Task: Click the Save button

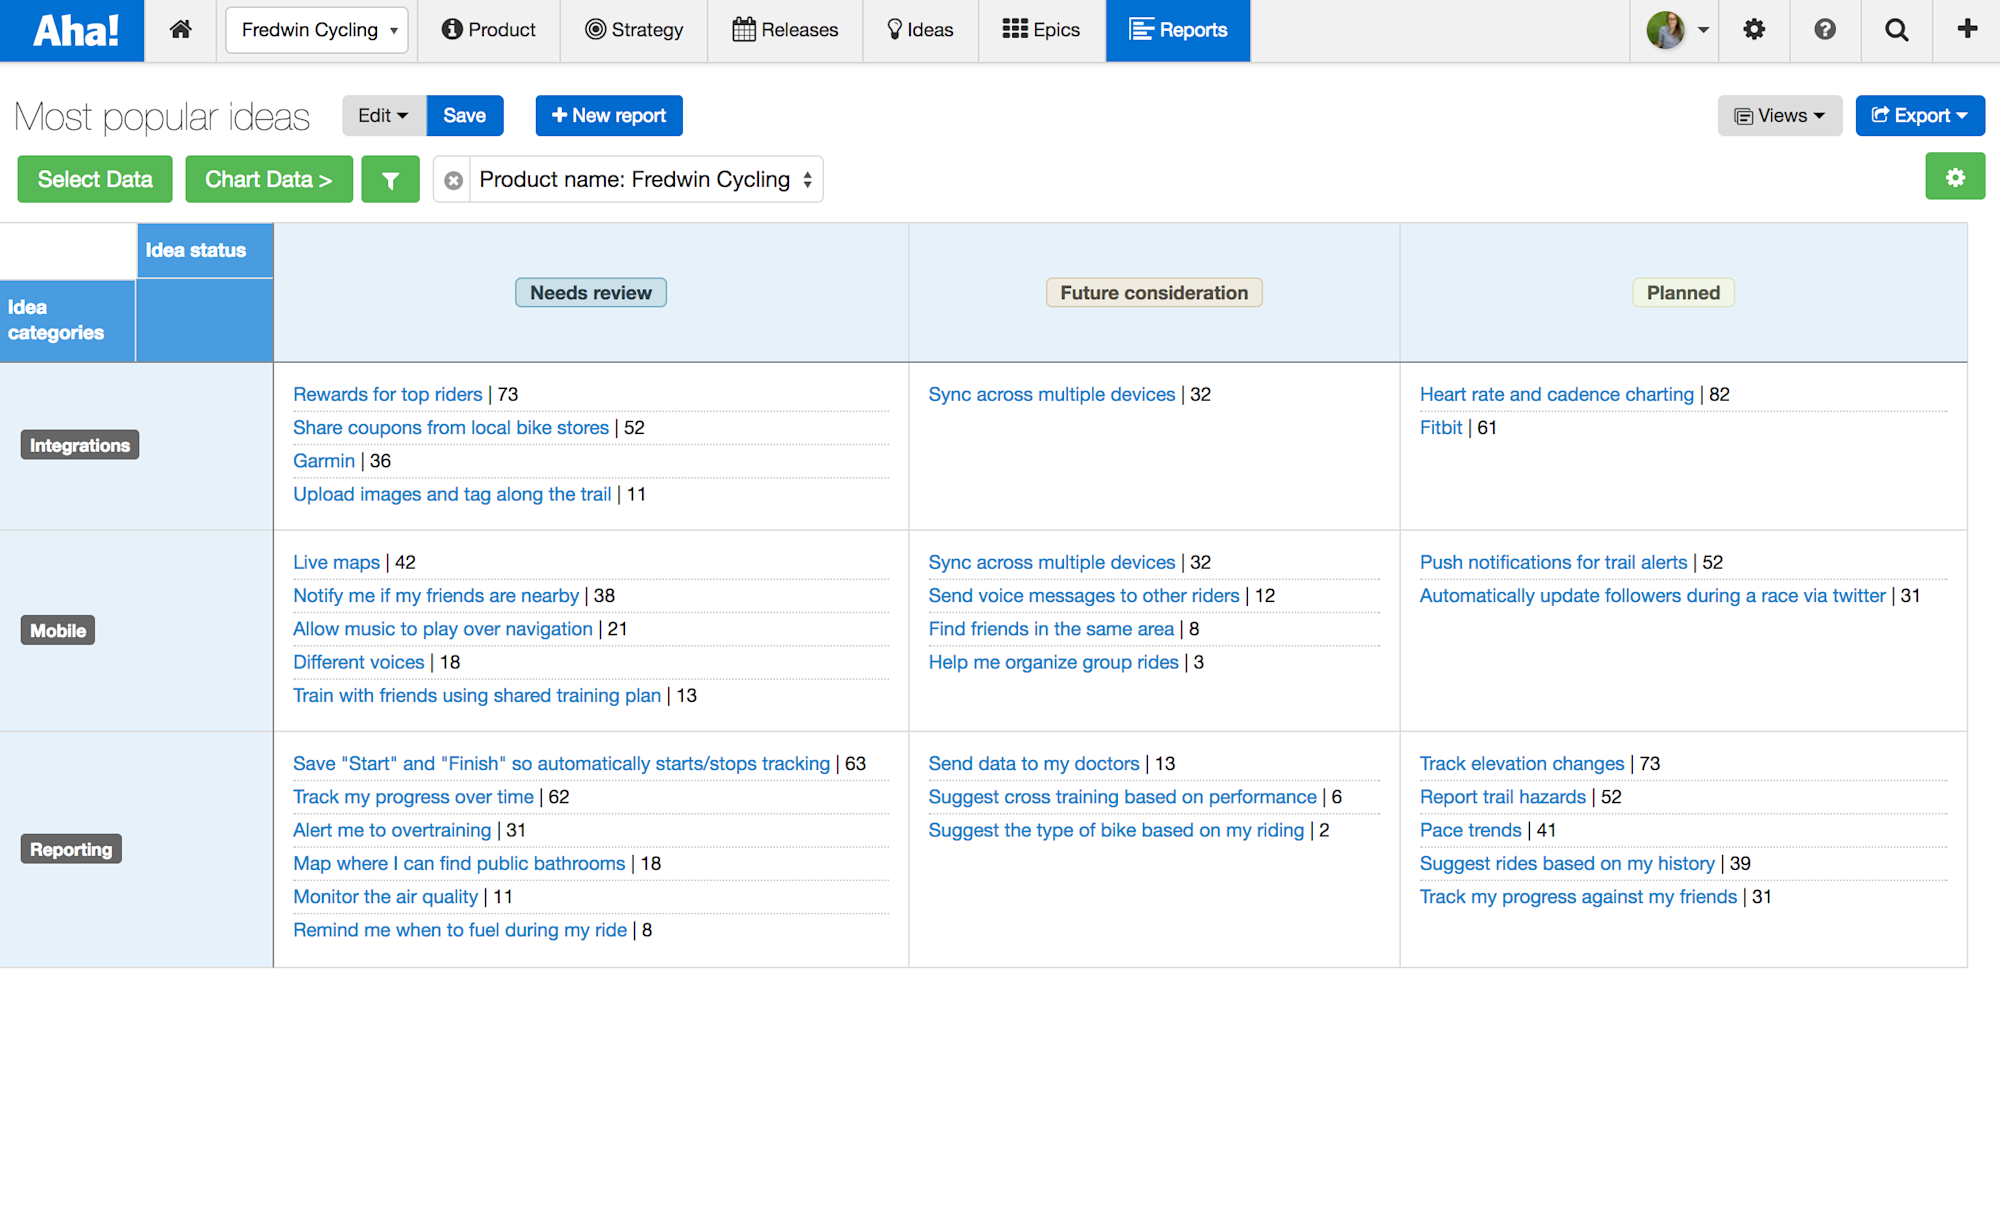Action: coord(464,116)
